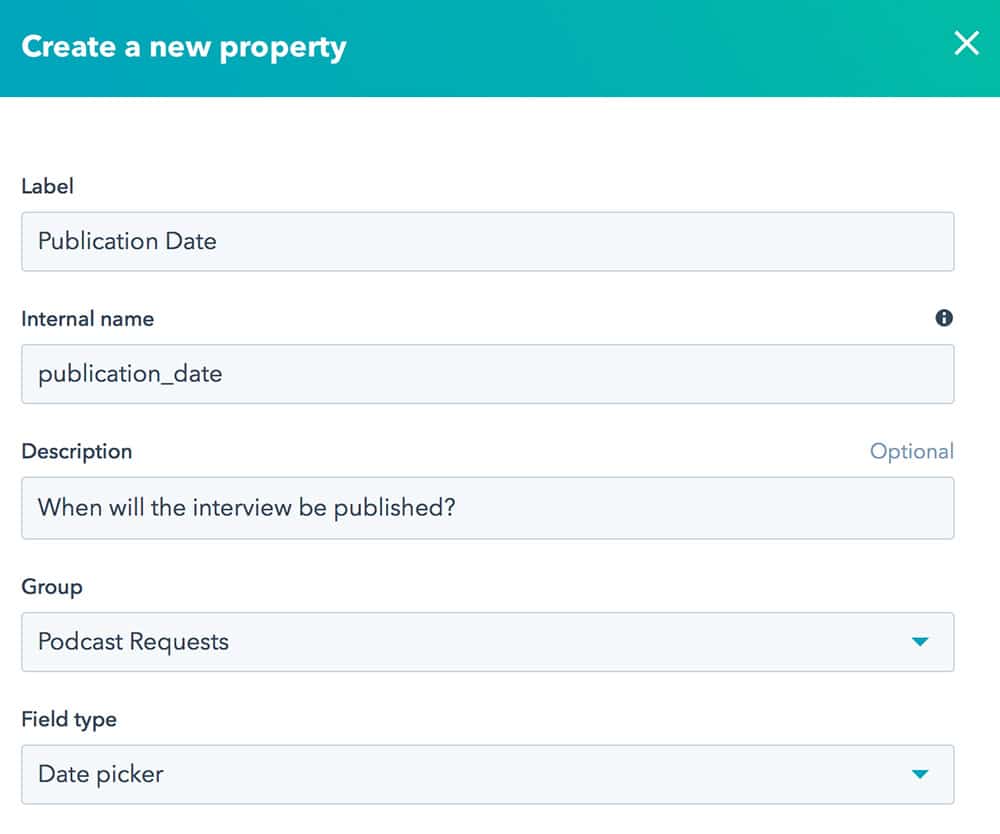Close the Create a new property dialog
Viewport: 1000px width, 834px height.
coord(965,44)
